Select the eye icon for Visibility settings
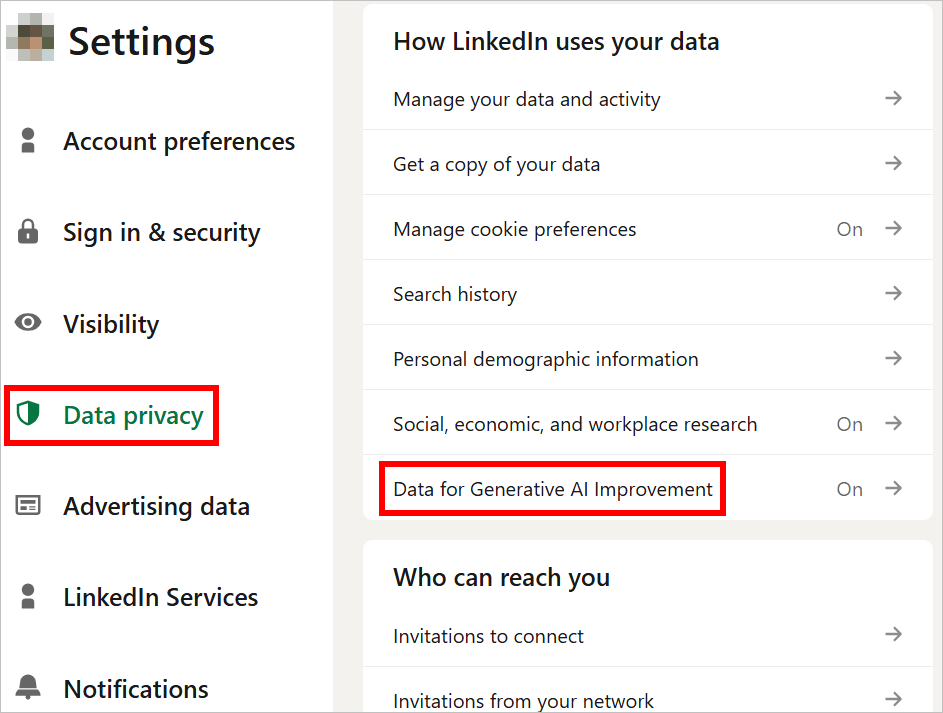 28,323
